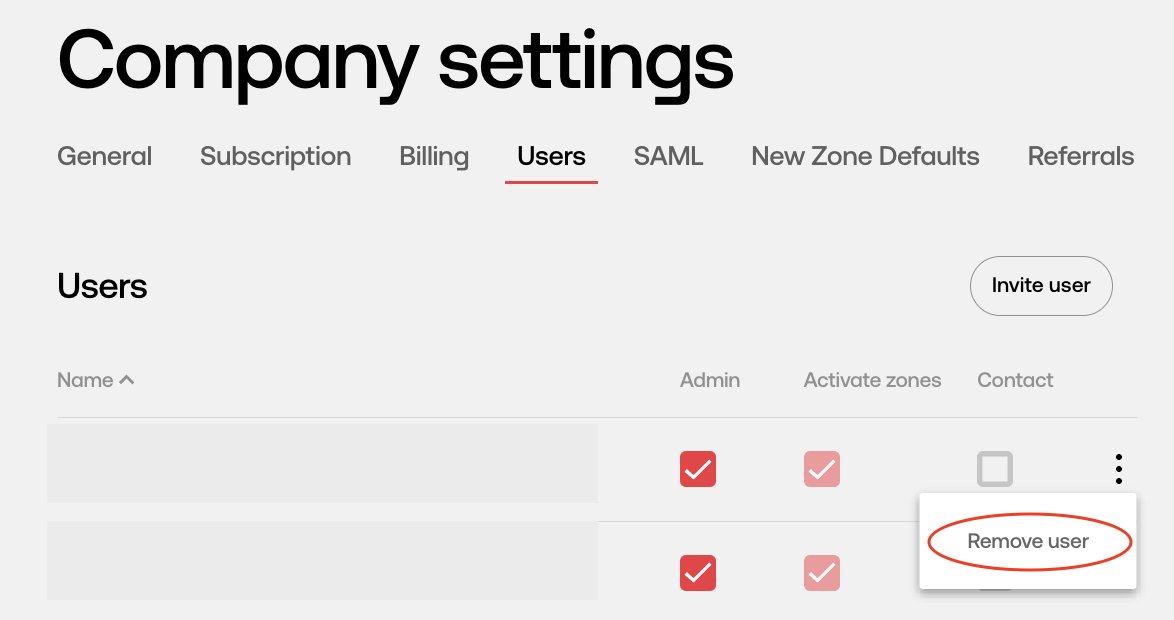
Task: Switch to the Referrals tab
Action: pyautogui.click(x=1080, y=156)
